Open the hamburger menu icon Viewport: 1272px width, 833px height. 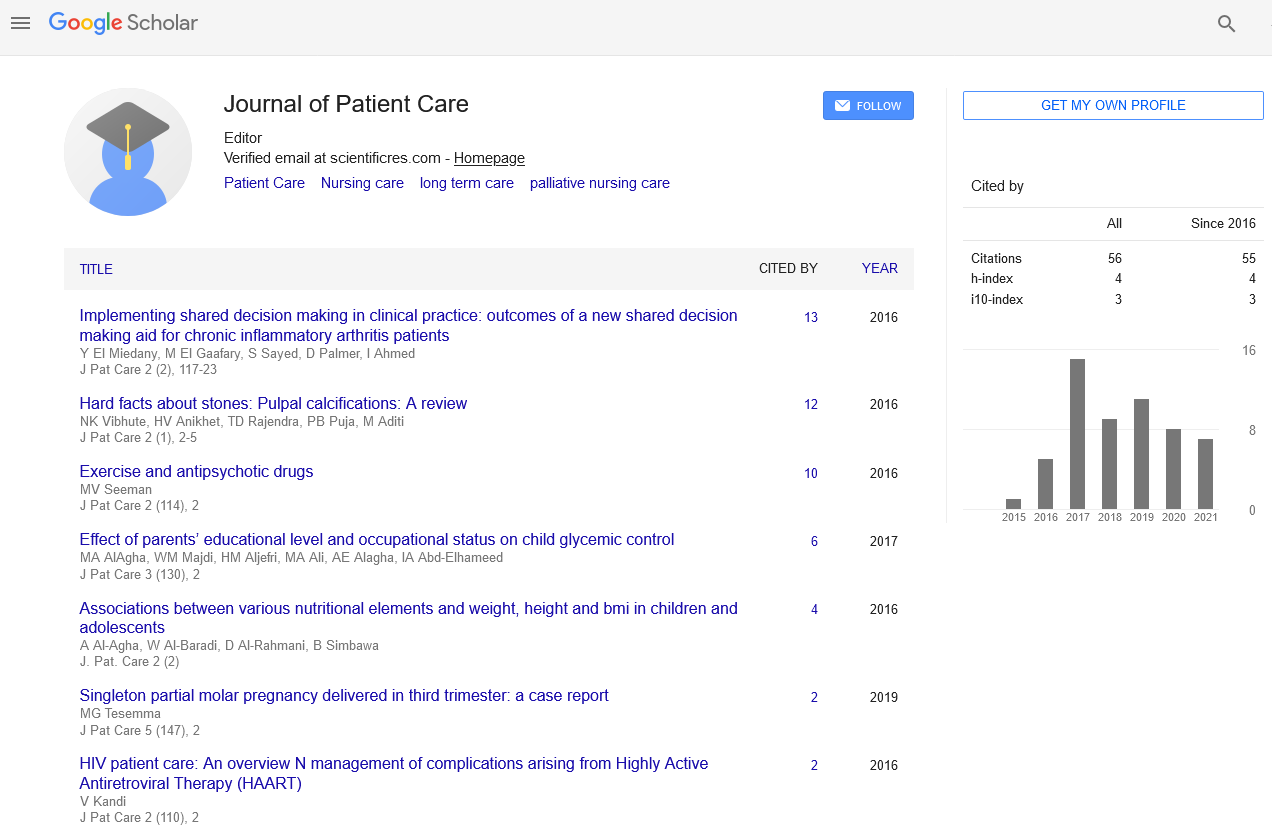(20, 23)
